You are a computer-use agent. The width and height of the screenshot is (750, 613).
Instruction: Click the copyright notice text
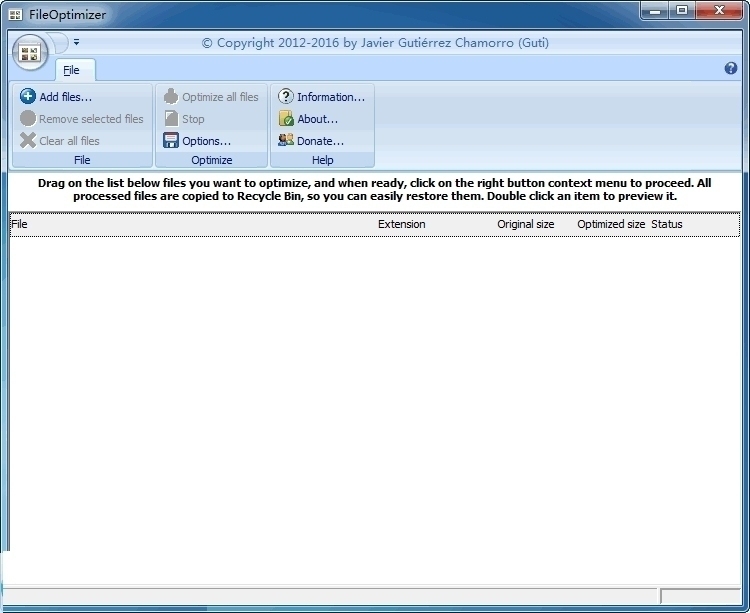375,43
